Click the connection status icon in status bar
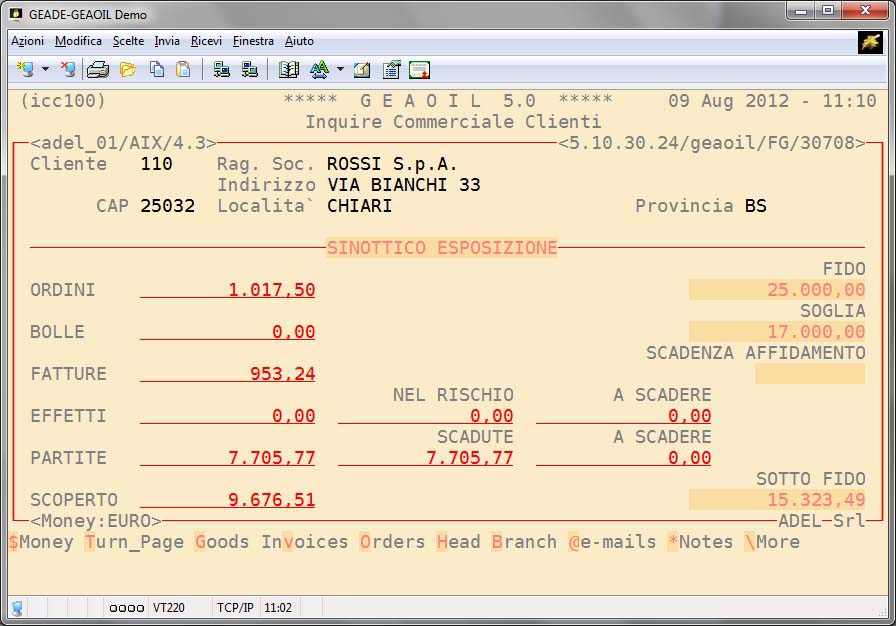The height and width of the screenshot is (626, 896). [17, 607]
